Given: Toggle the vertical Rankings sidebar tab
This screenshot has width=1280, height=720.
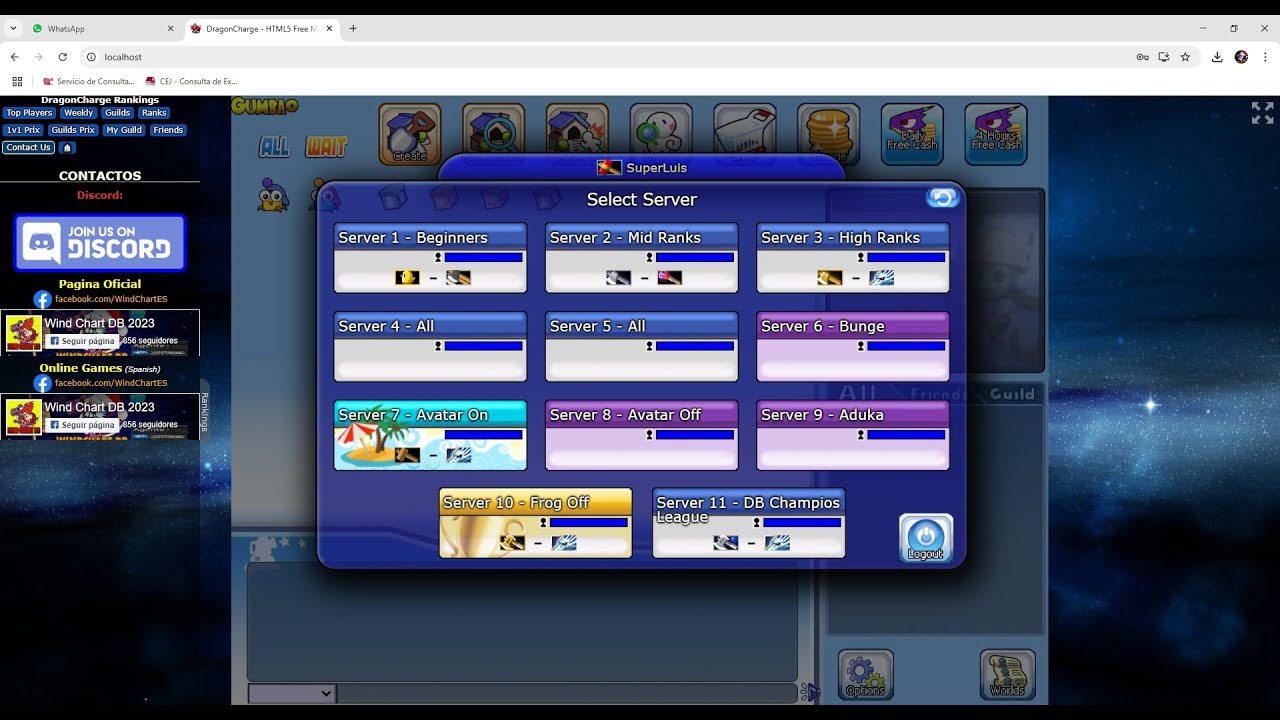Looking at the screenshot, I should pyautogui.click(x=205, y=411).
